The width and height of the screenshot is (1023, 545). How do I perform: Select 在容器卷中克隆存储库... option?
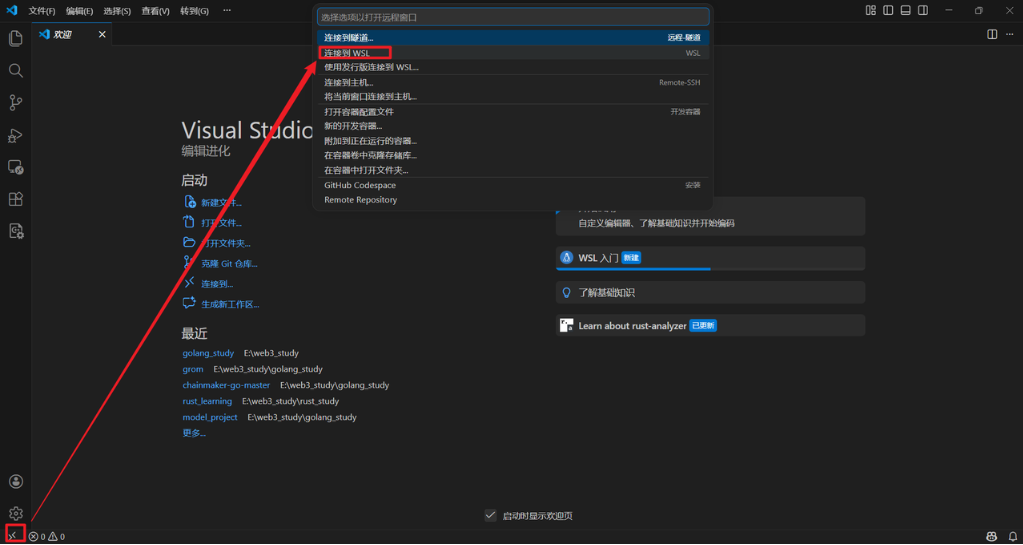[x=513, y=155]
